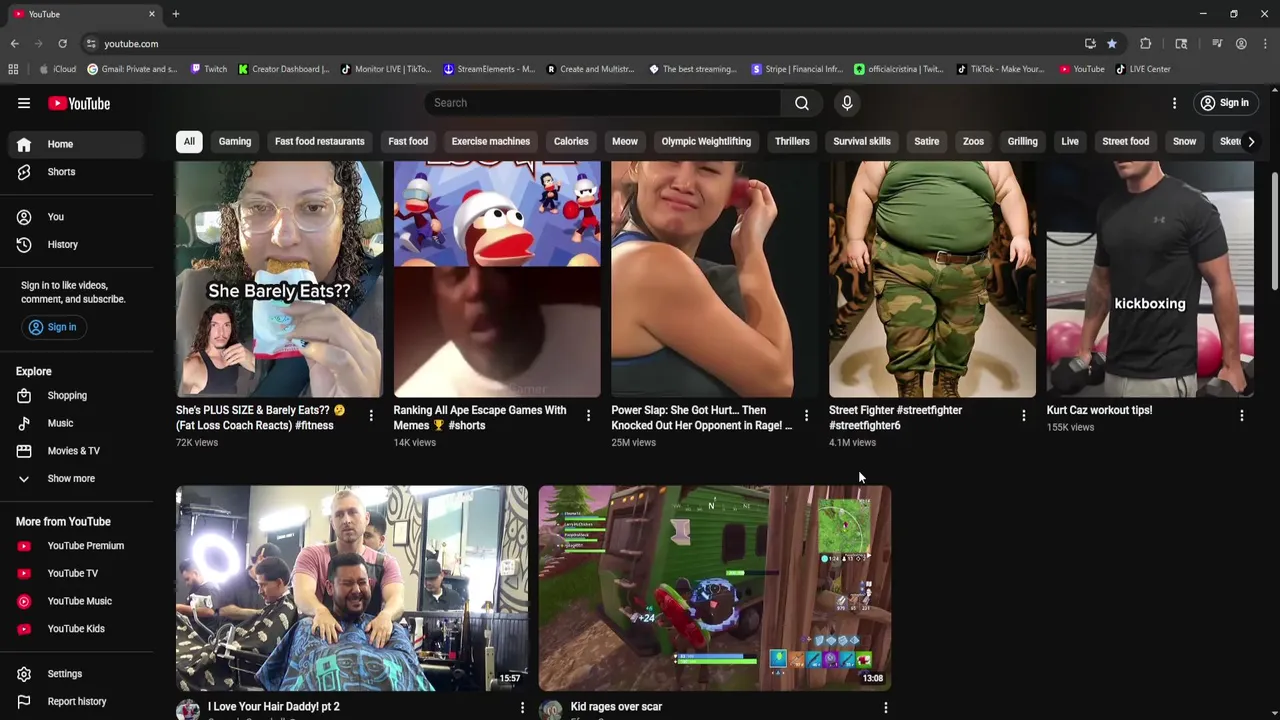The image size is (1280, 720).
Task: Open Shorts from the sidebar
Action: (x=77, y=172)
